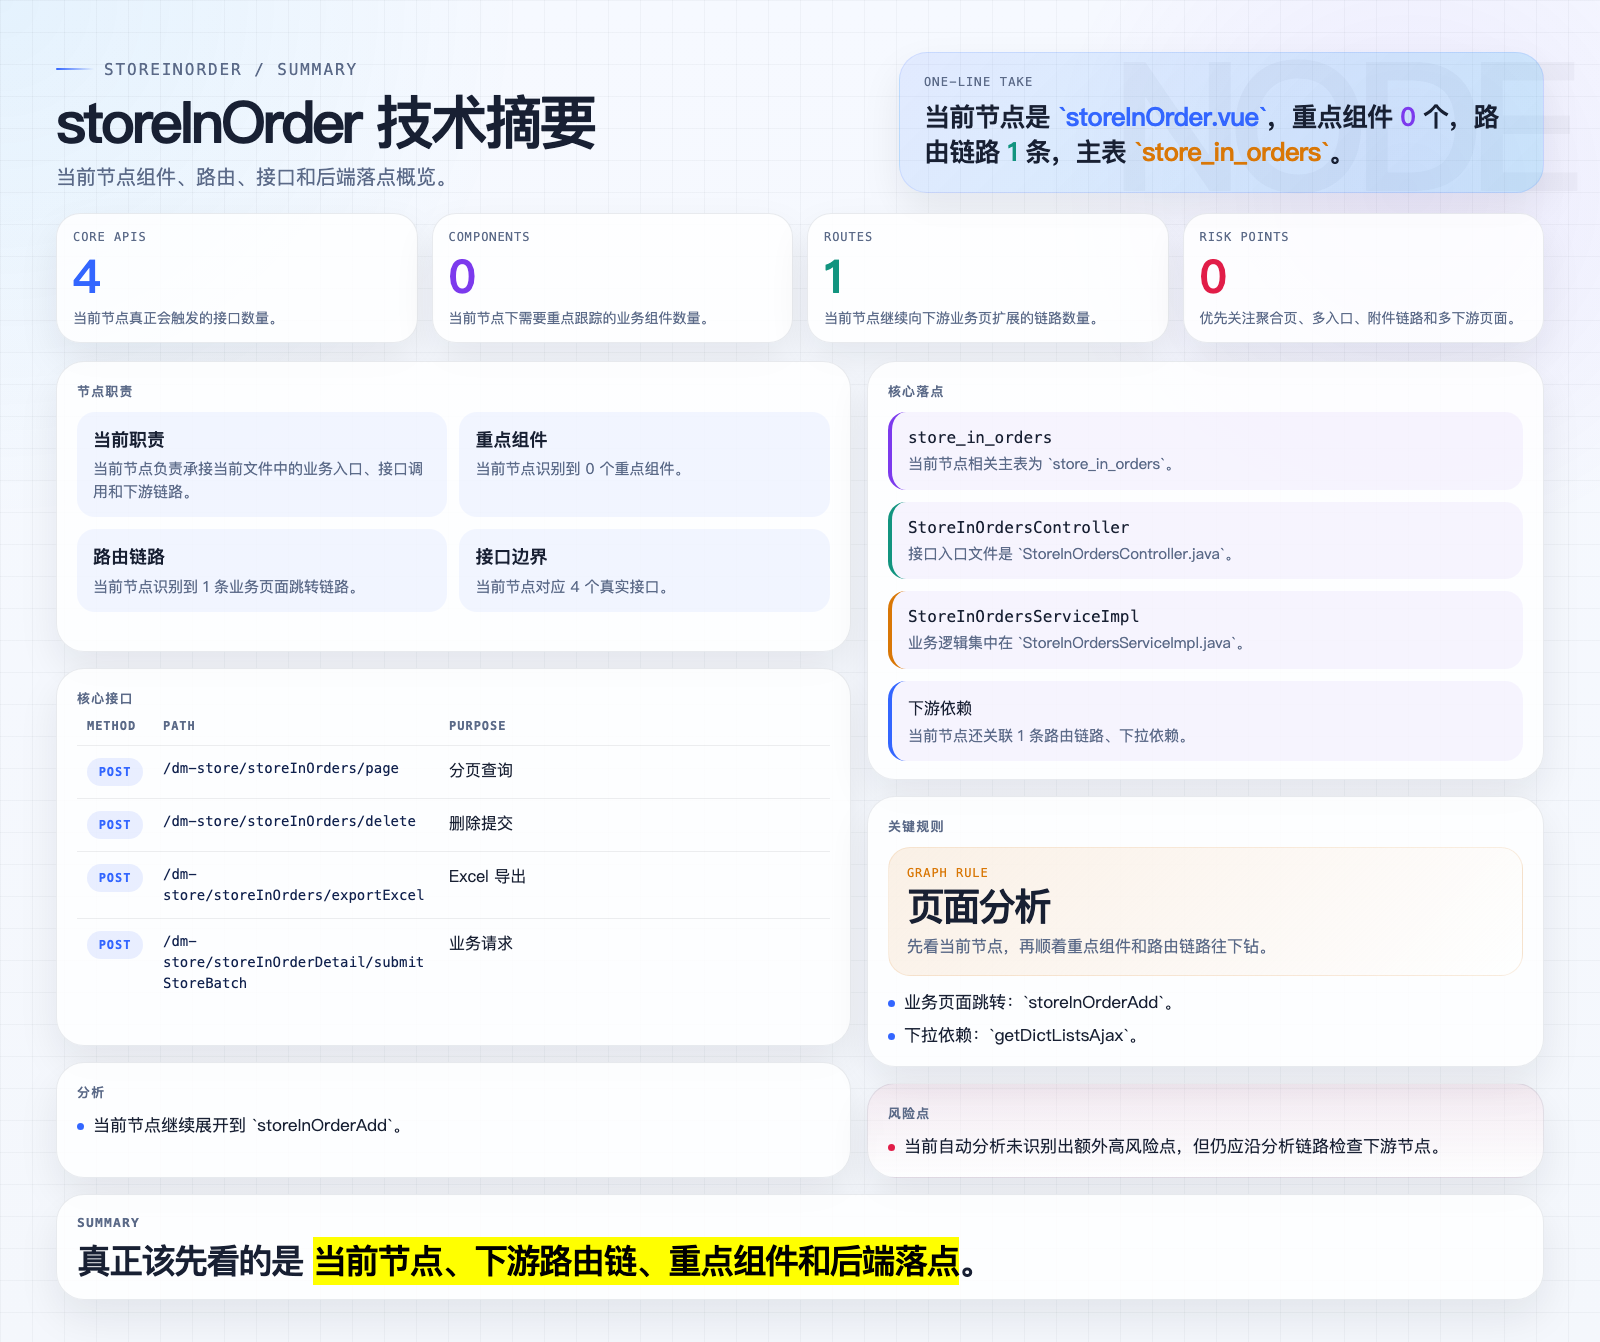
Task: Click POST badge for storeInOrders/delete
Action: [115, 825]
